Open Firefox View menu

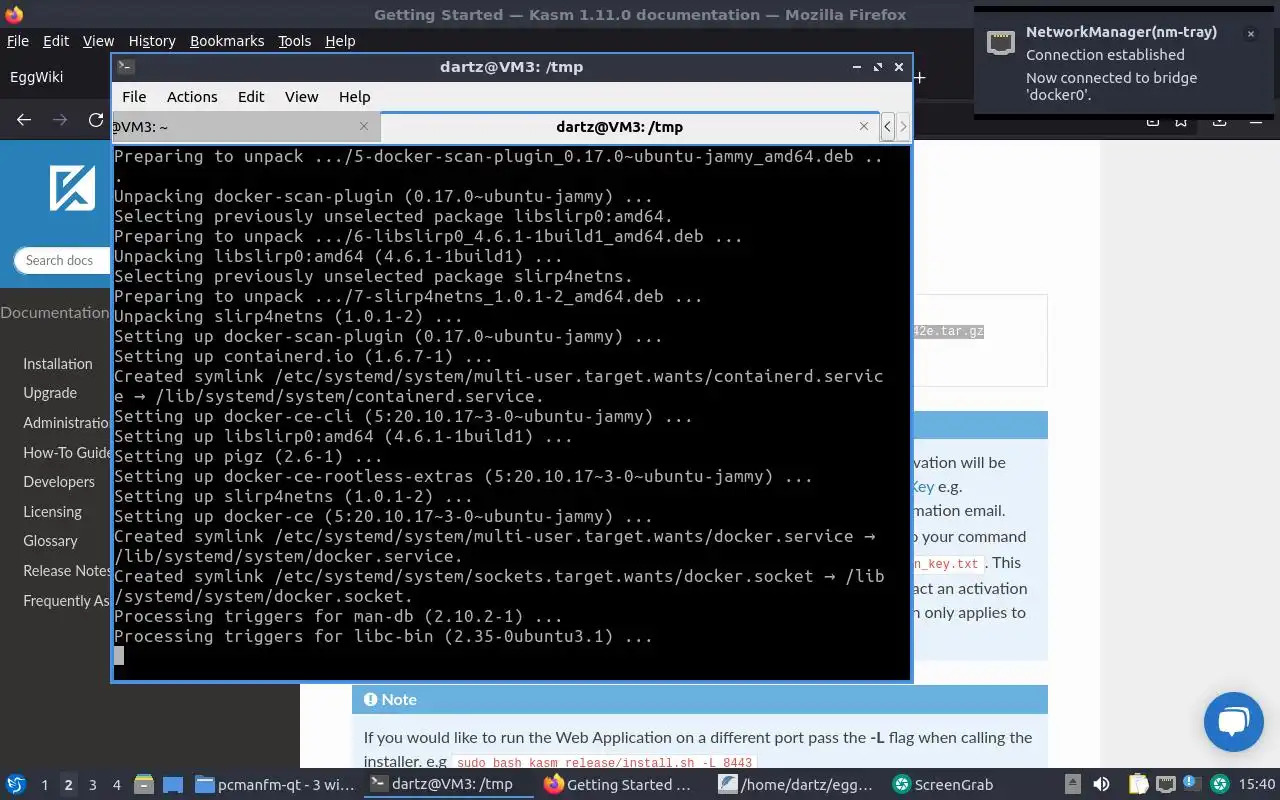coord(98,41)
